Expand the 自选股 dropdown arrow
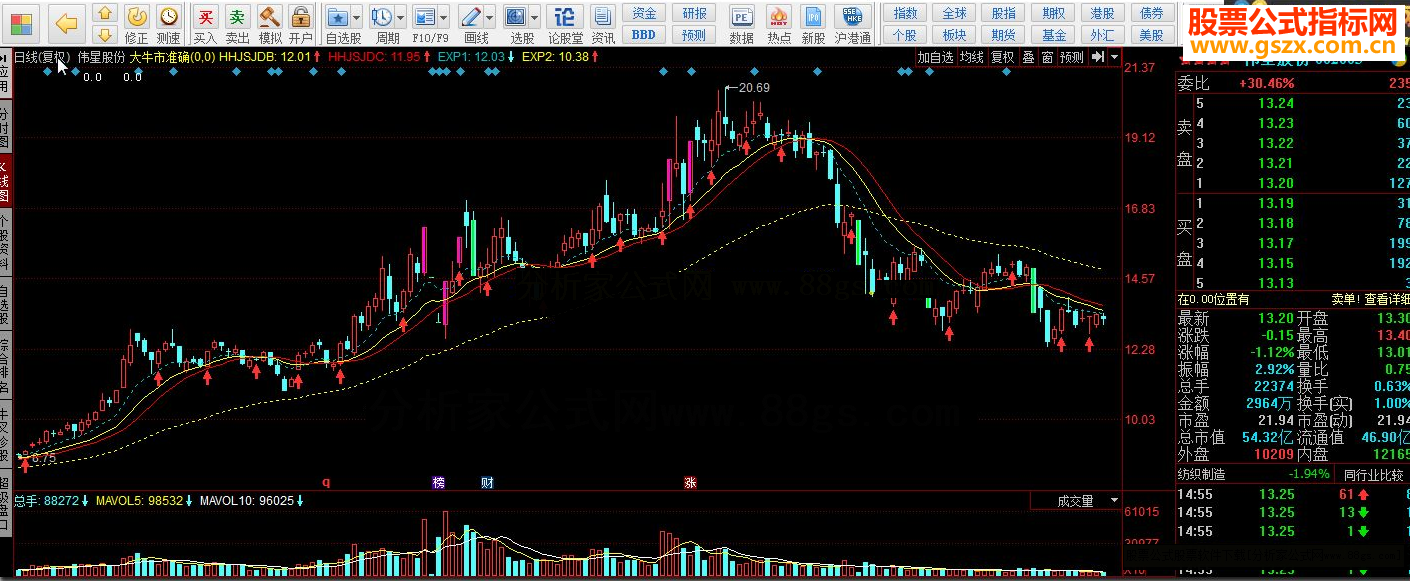The image size is (1410, 581). coord(357,18)
